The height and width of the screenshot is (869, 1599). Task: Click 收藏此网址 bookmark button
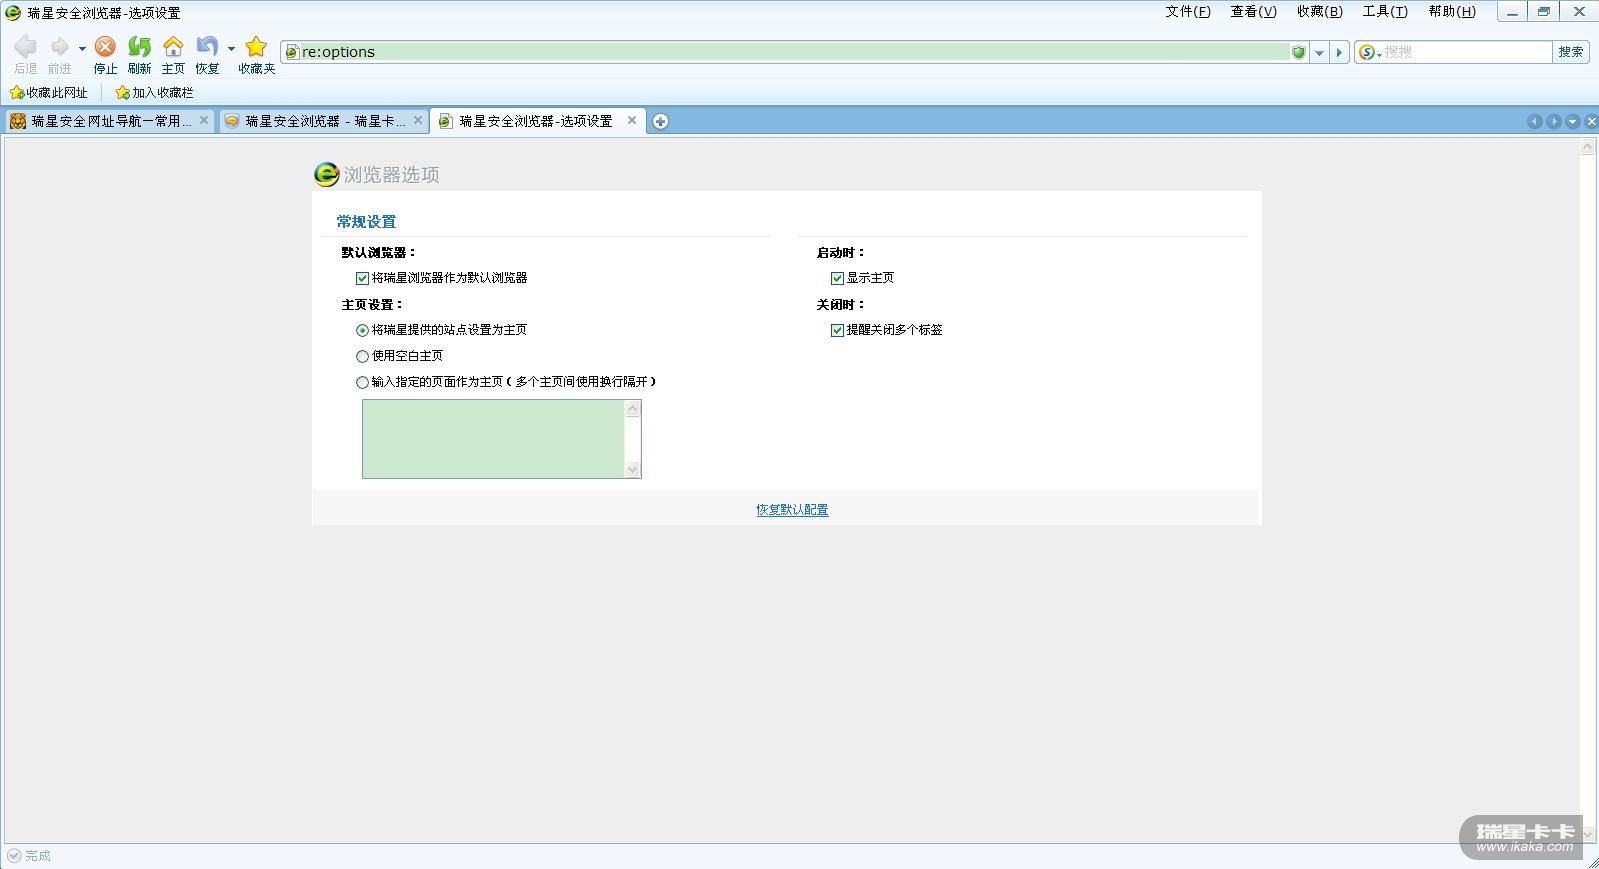tap(48, 93)
